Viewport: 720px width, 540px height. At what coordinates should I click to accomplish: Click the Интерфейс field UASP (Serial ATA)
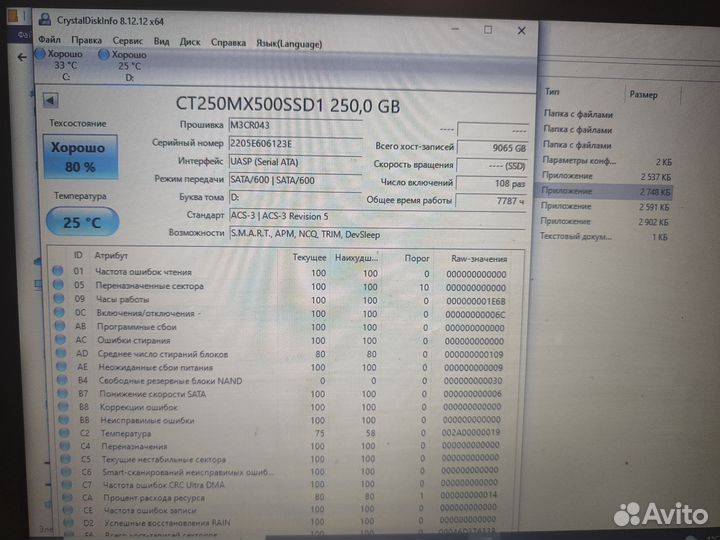pyautogui.click(x=295, y=162)
